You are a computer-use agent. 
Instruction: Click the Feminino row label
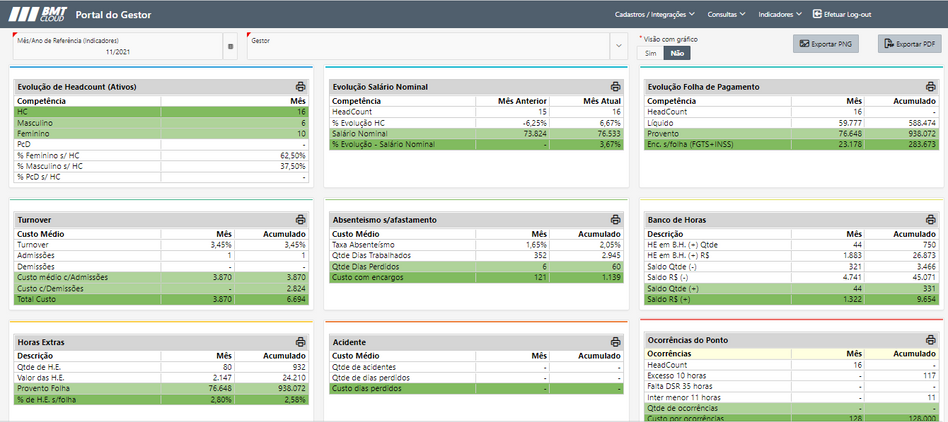click(x=33, y=134)
